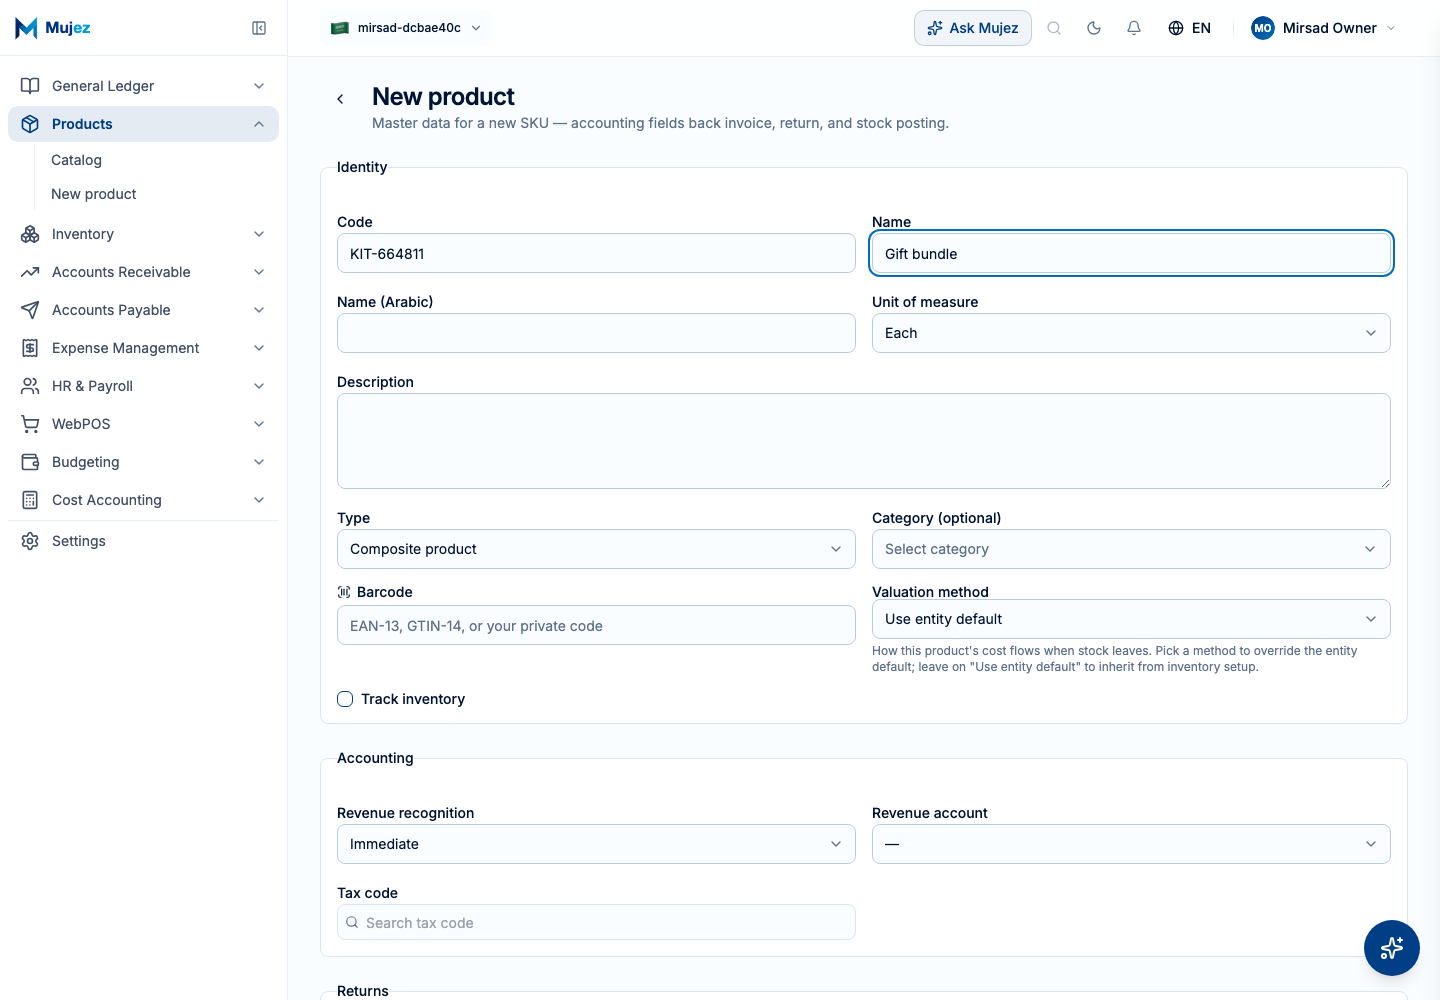The height and width of the screenshot is (1000, 1440).
Task: Click the Accounts Receivable trend icon
Action: click(30, 272)
